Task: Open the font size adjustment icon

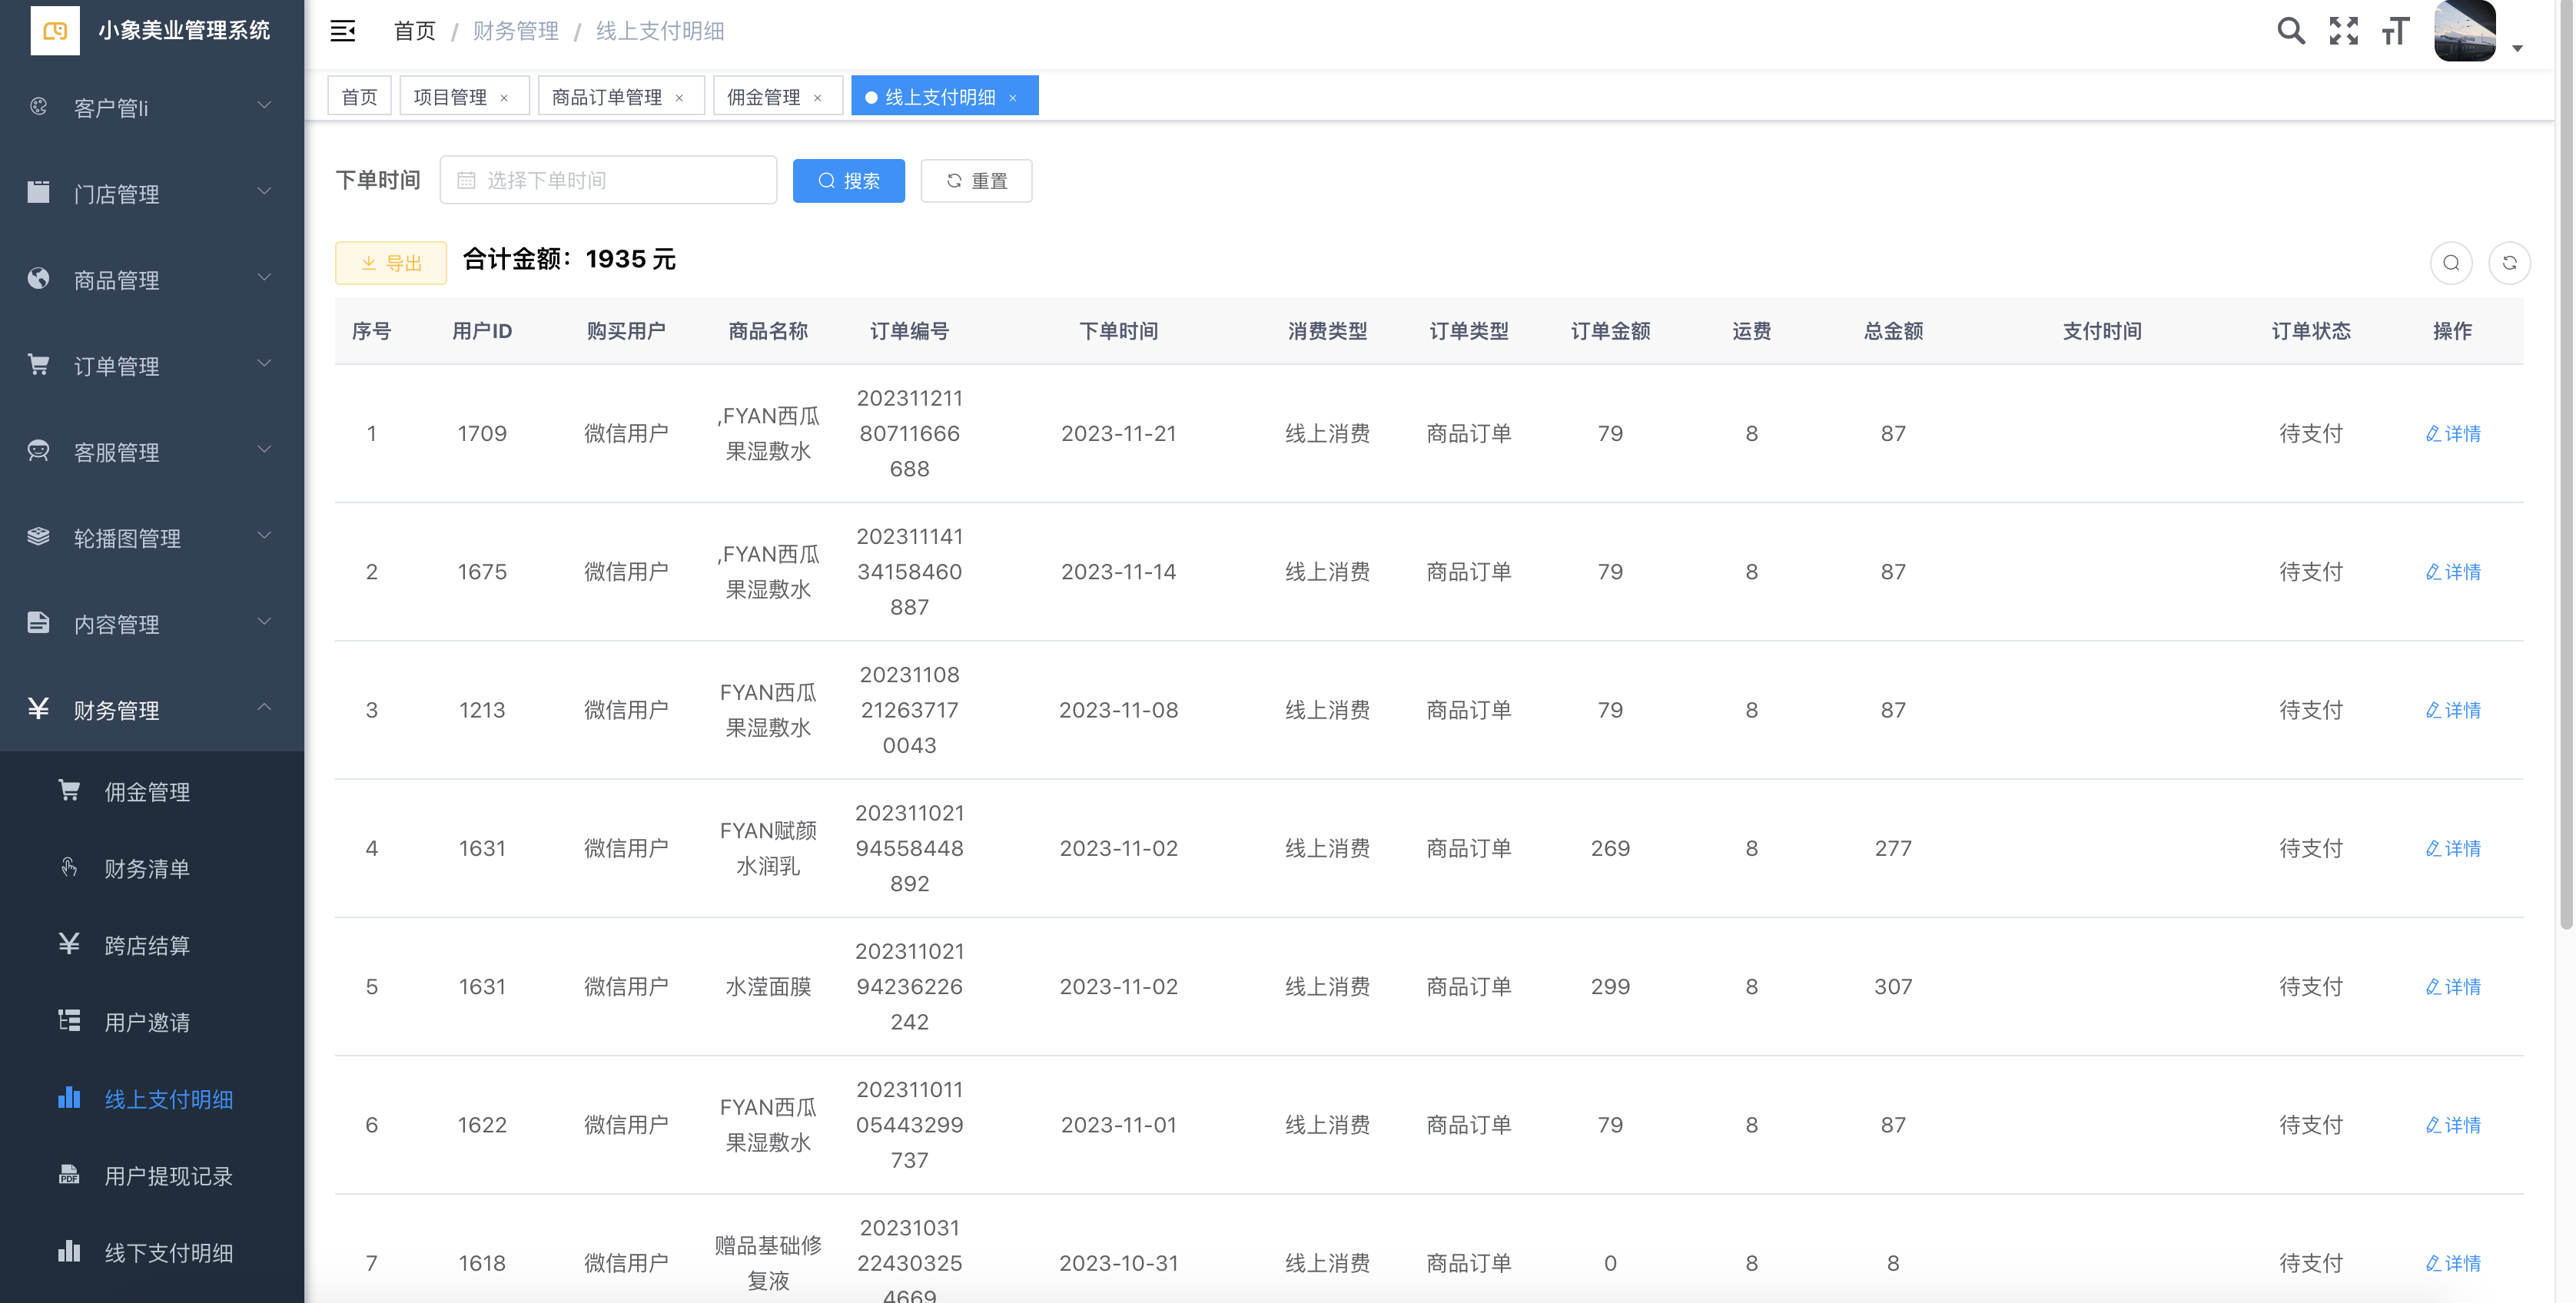Action: click(2395, 31)
